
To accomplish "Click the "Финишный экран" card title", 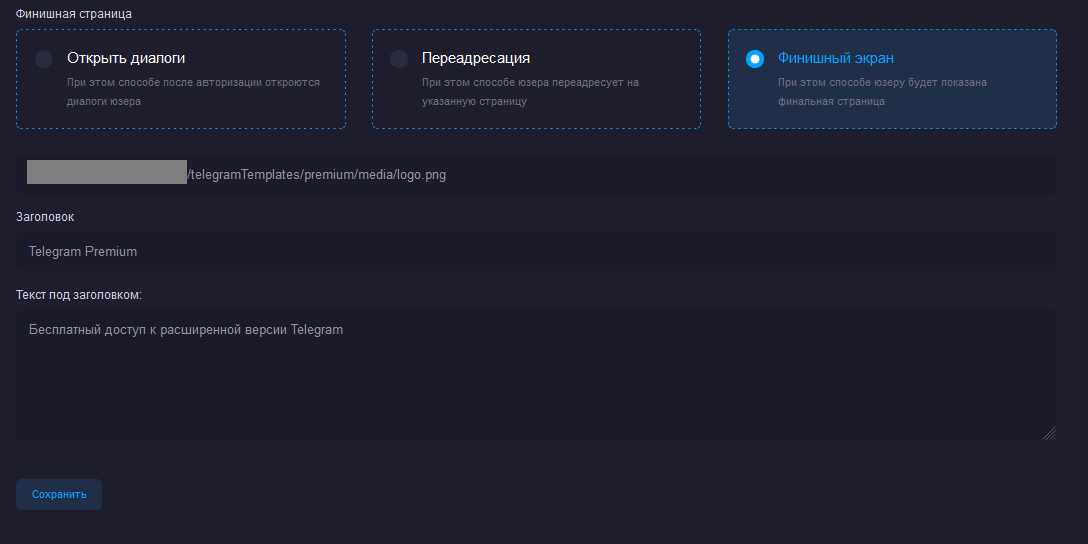I will [x=835, y=58].
